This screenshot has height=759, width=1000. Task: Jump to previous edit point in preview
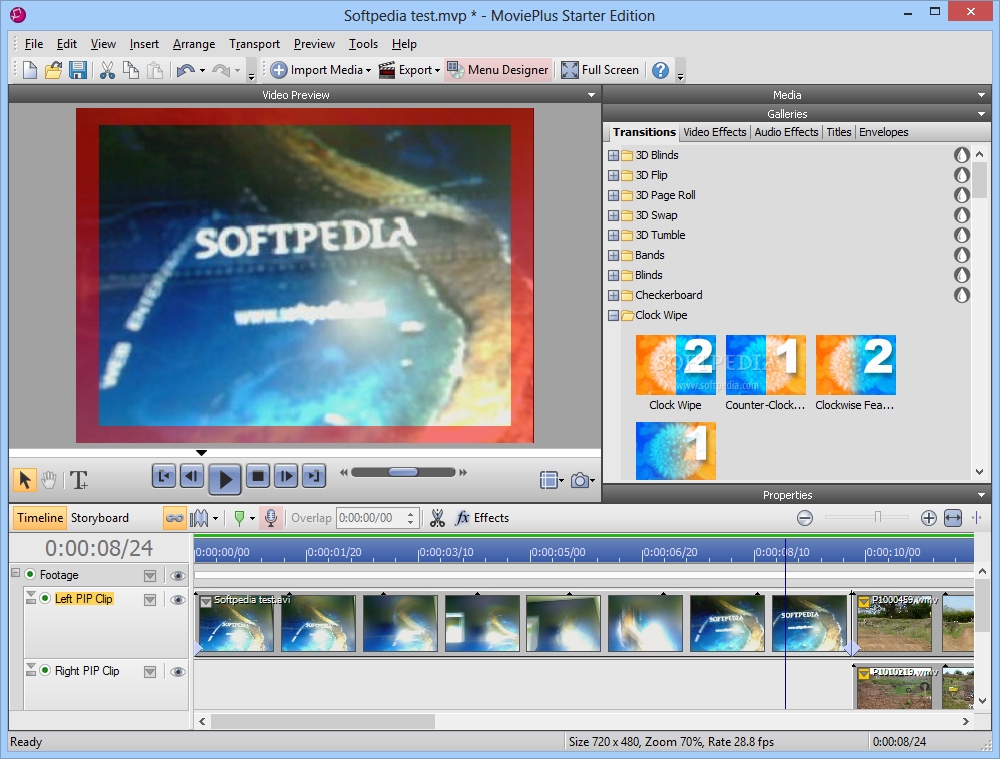coord(164,476)
